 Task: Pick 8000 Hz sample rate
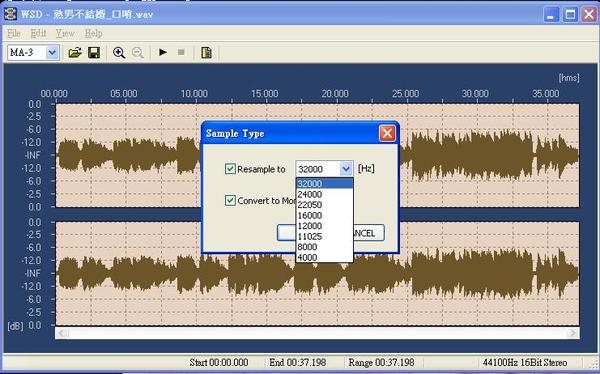(x=324, y=247)
